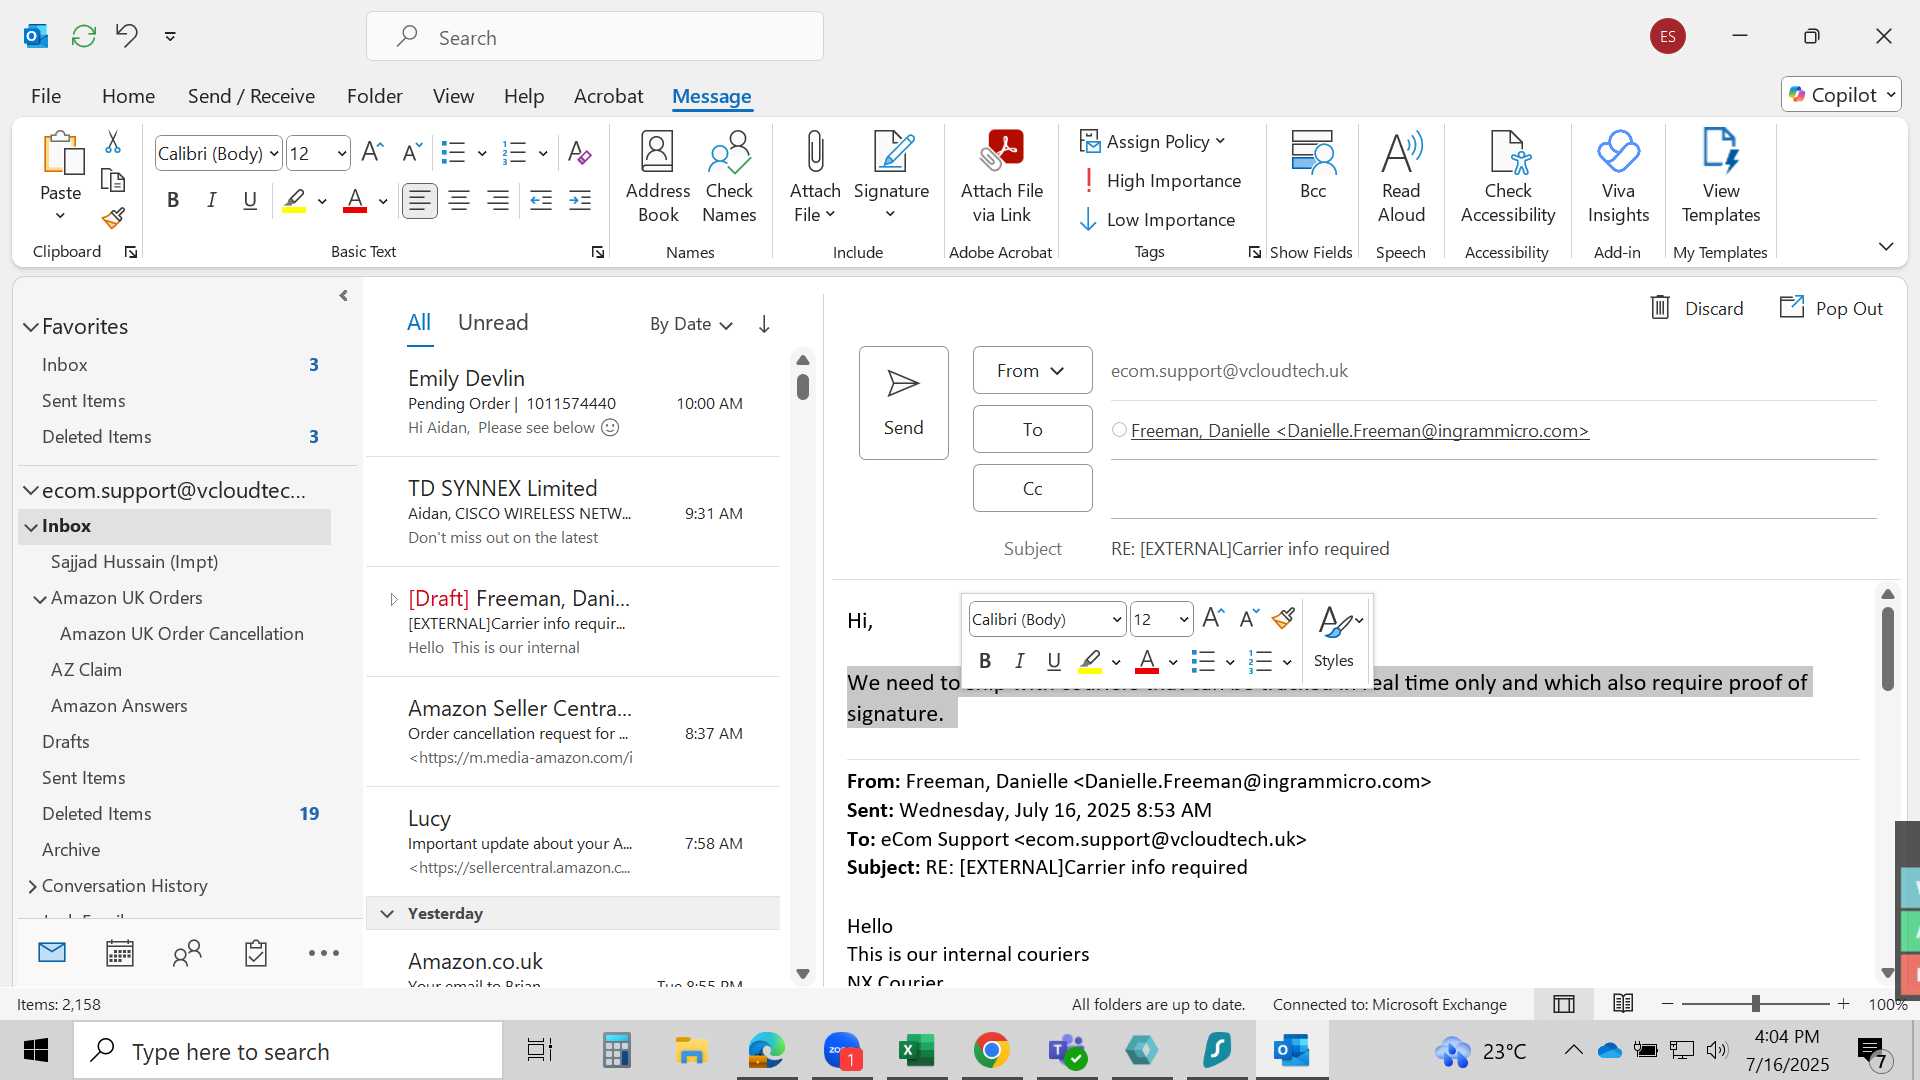Discard the draft message
Viewport: 1920px width, 1080px height.
[x=1696, y=308]
